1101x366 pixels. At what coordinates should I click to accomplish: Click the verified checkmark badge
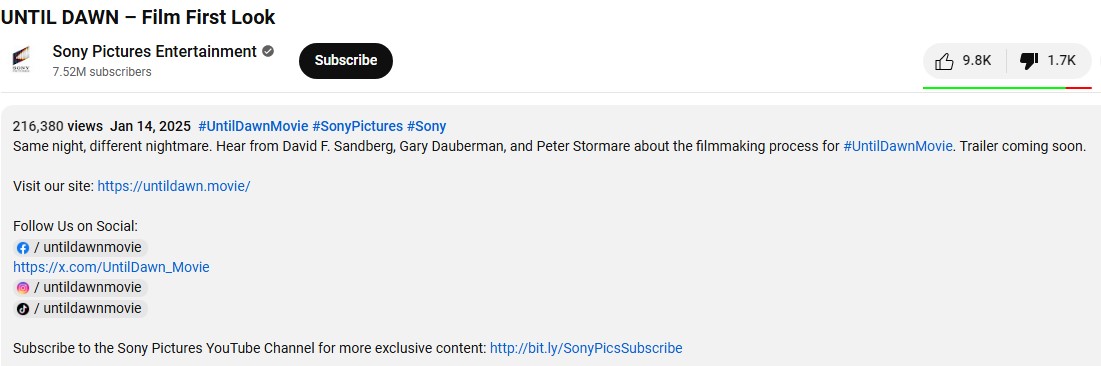(x=268, y=51)
